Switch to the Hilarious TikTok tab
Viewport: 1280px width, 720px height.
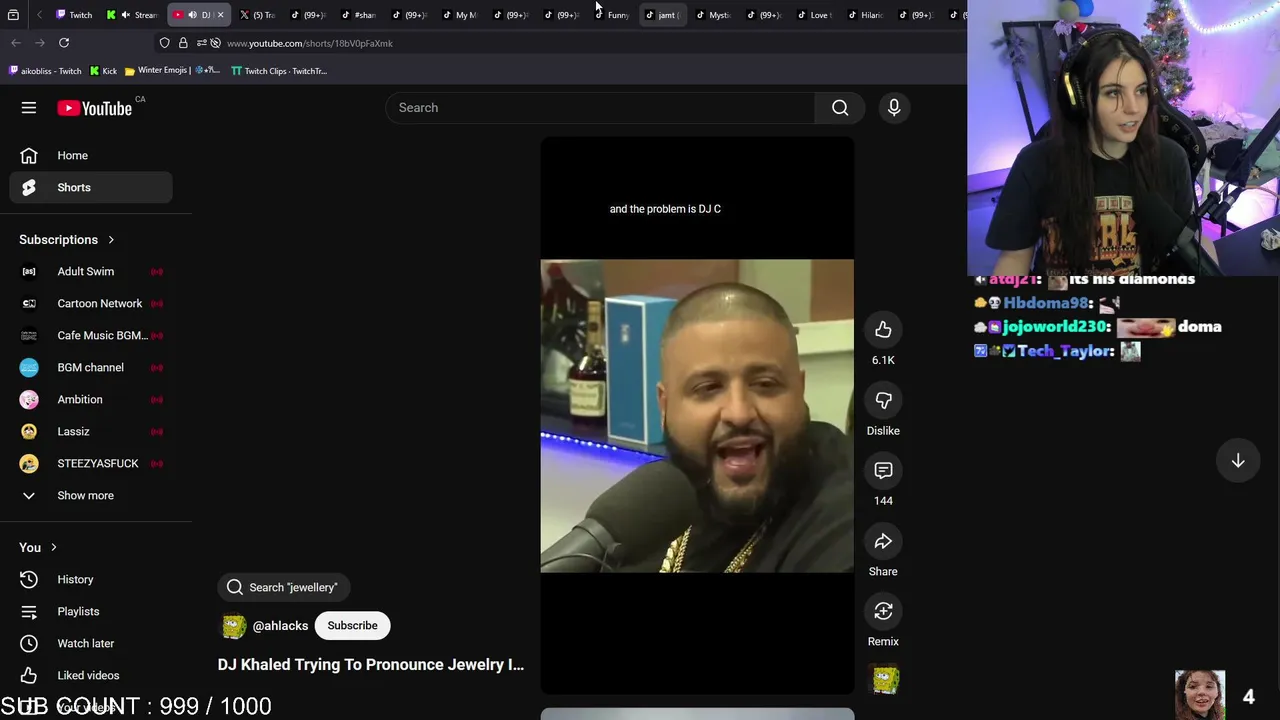click(865, 15)
